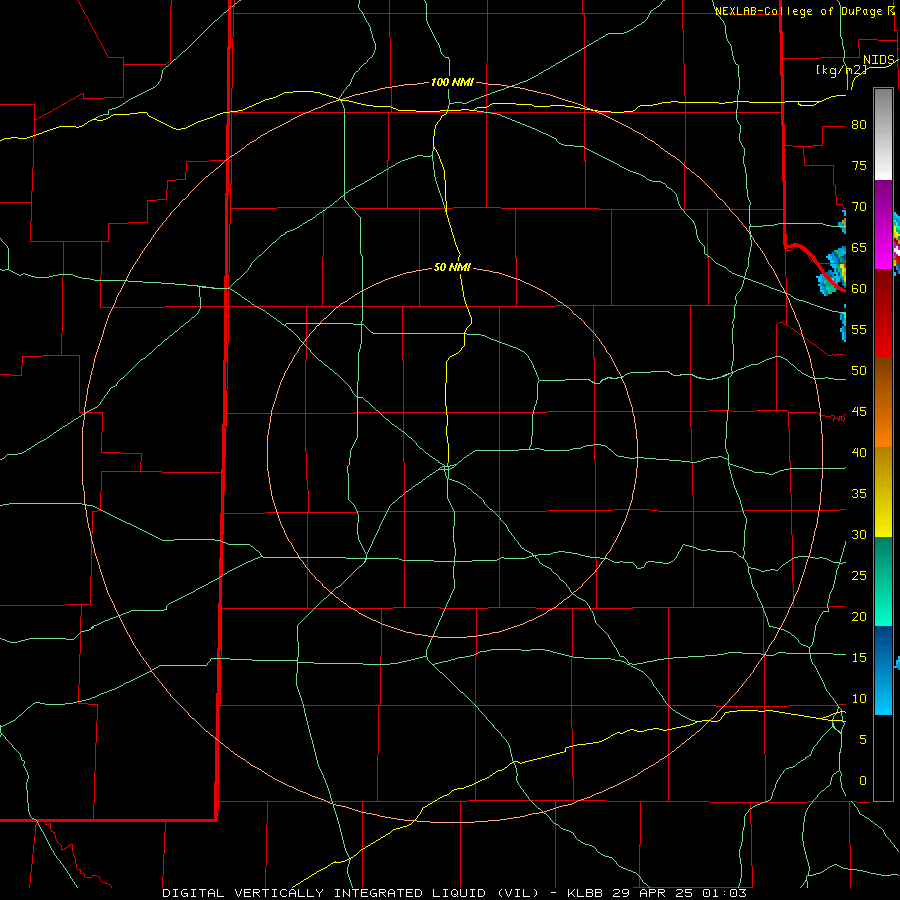Select the 50 NMI range ring label
The width and height of the screenshot is (900, 900).
(x=452, y=267)
